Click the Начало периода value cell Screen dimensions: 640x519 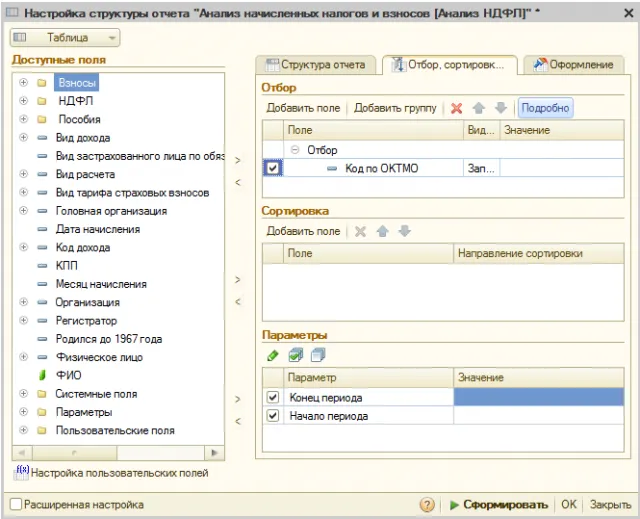pyautogui.click(x=538, y=415)
